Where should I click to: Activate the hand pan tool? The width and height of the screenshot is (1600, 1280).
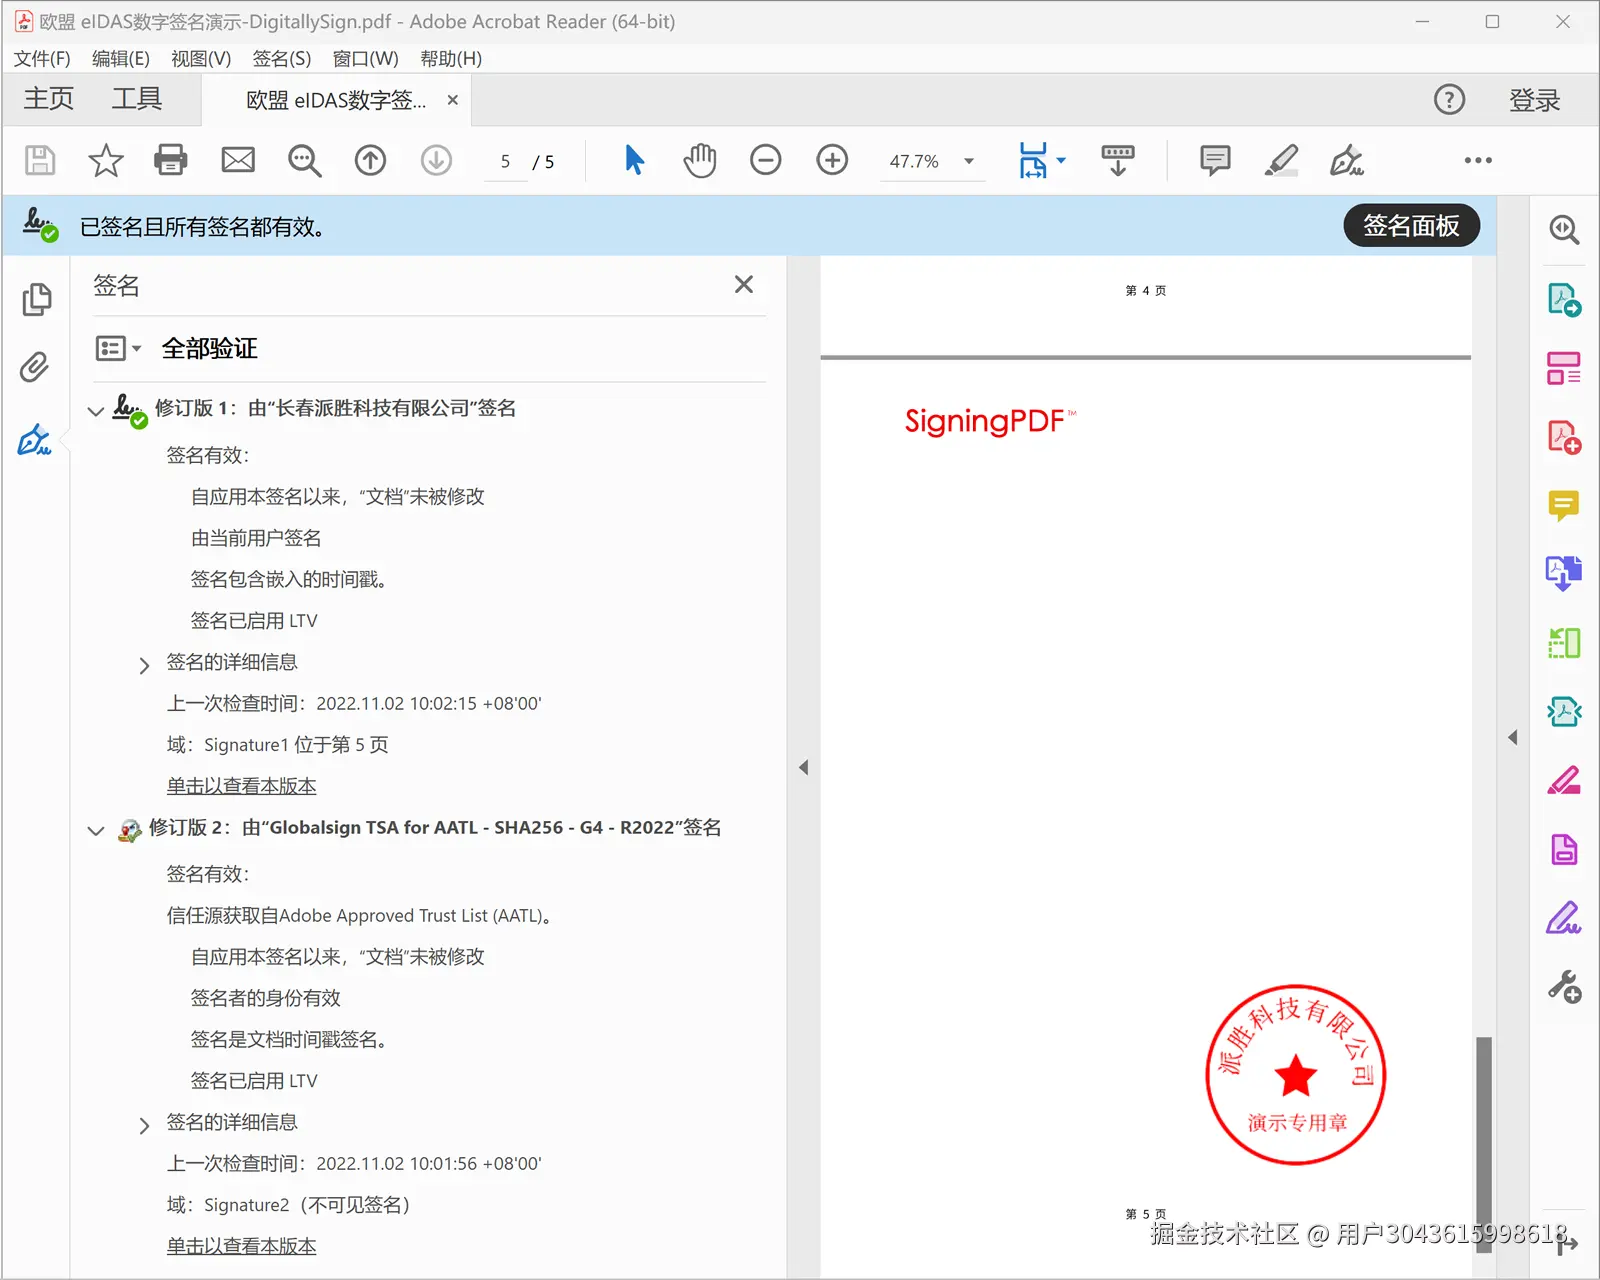coord(700,160)
